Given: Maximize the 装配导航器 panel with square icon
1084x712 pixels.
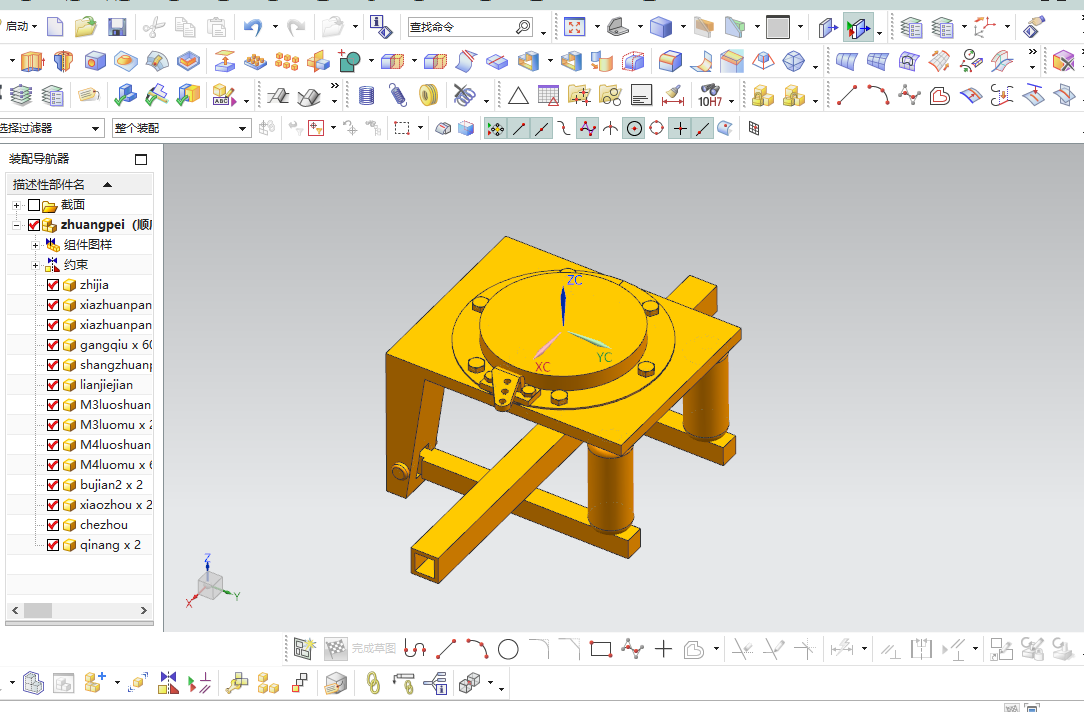Looking at the screenshot, I should point(141,160).
